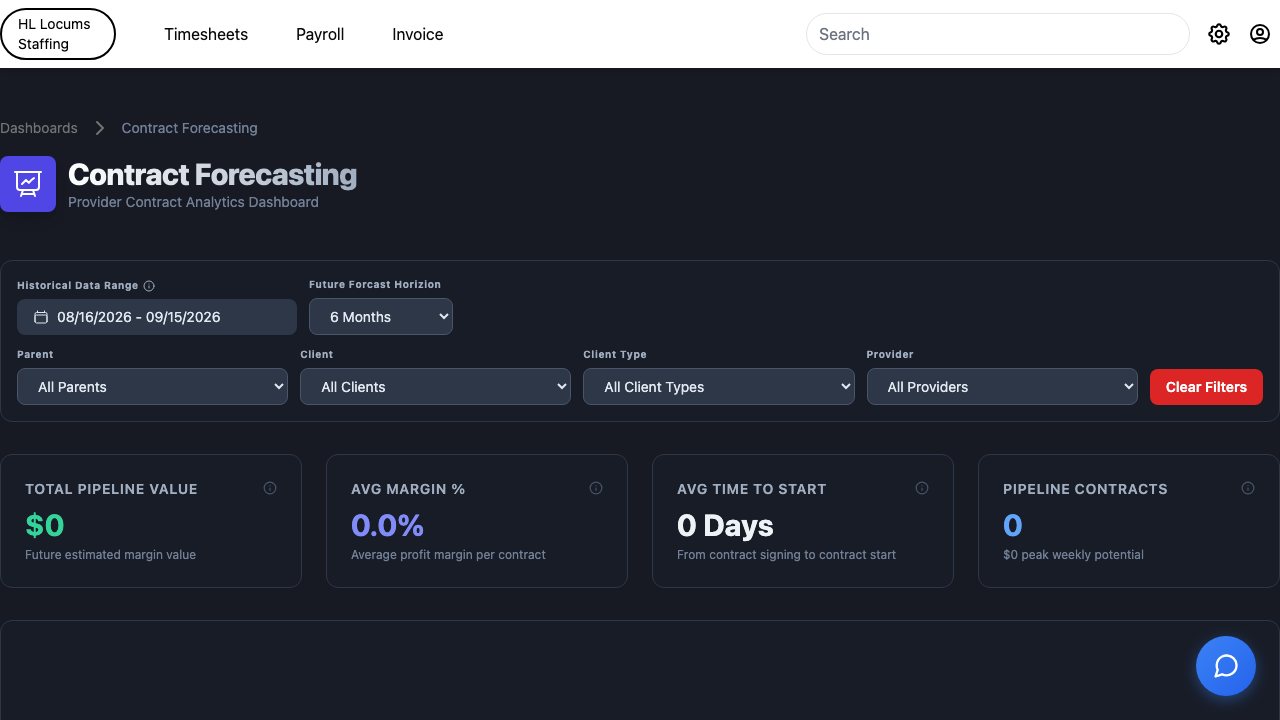Screen dimensions: 1280x720
Task: Open the All Providers dropdown
Action: 1002,387
